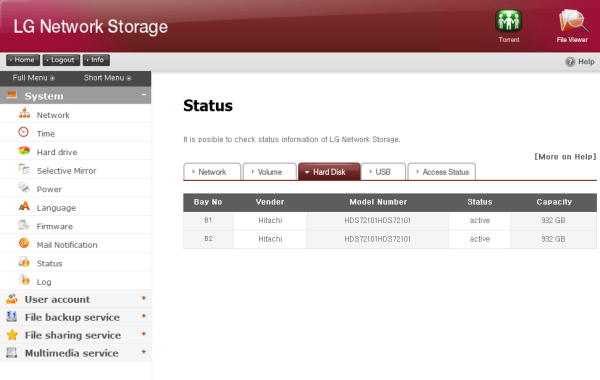Select the Time clock icon
600x380 pixels.
pos(24,132)
